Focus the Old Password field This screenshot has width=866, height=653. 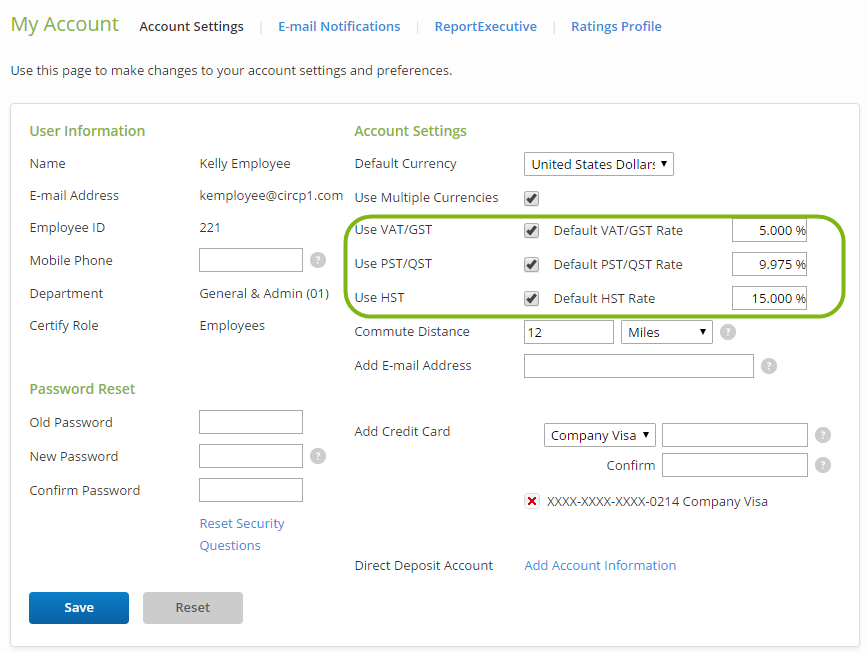[251, 422]
